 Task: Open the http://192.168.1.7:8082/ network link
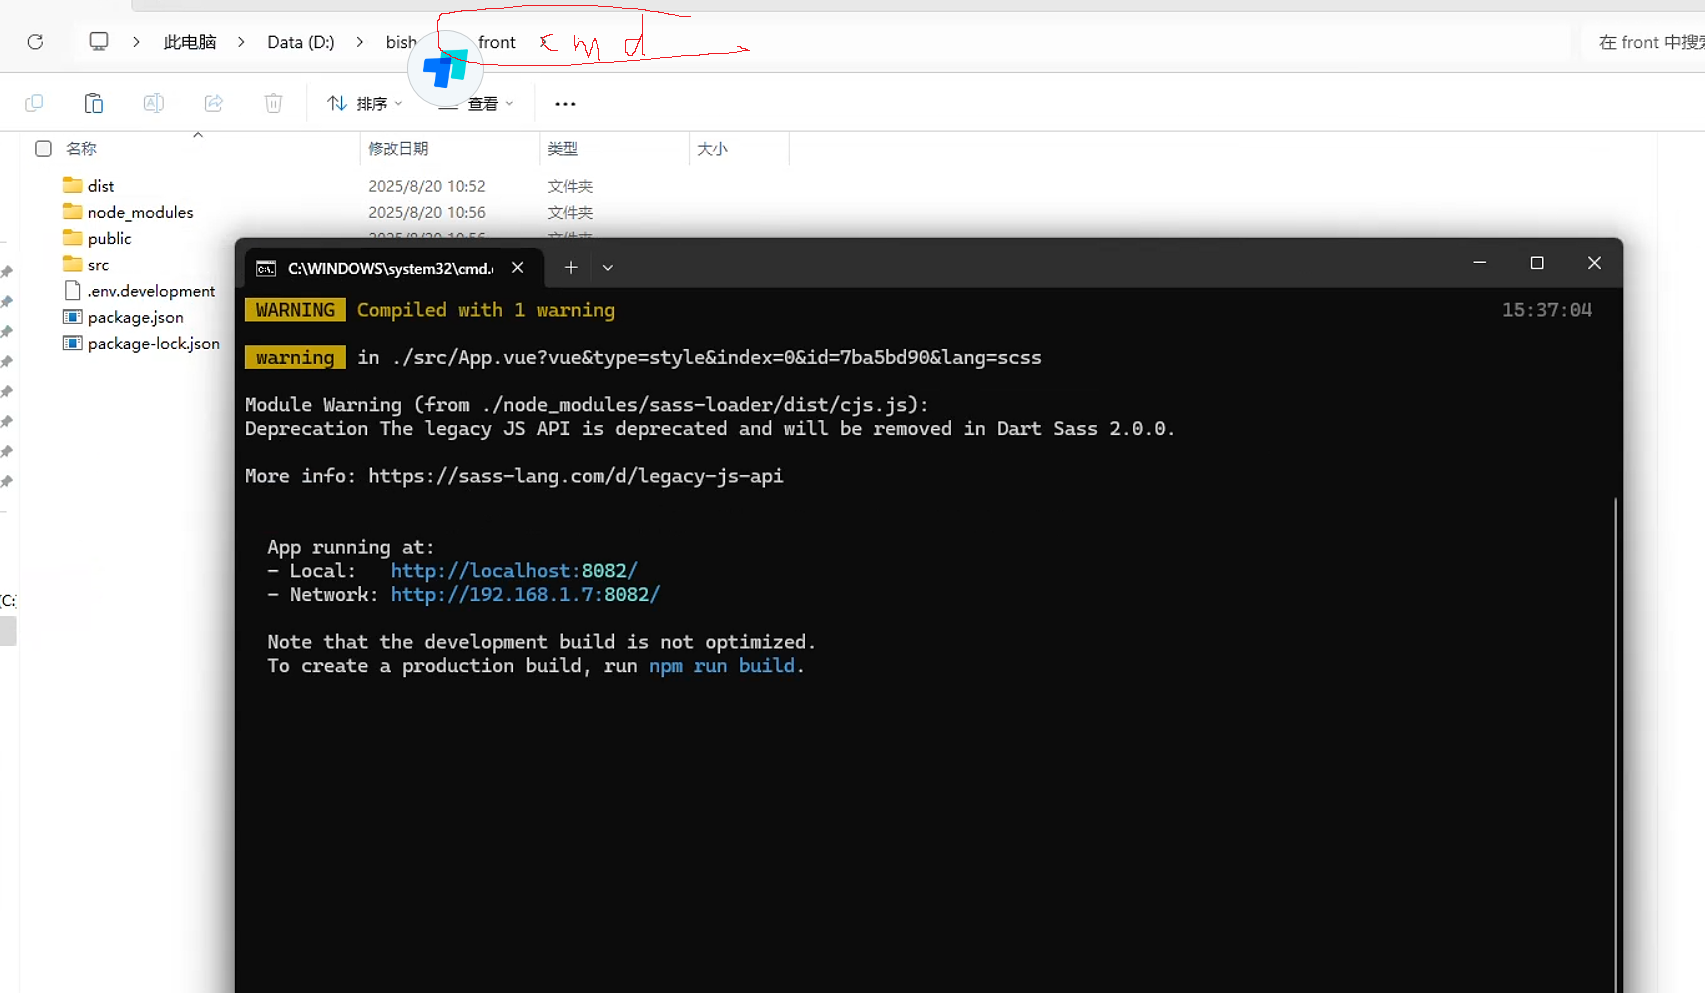[x=525, y=595]
